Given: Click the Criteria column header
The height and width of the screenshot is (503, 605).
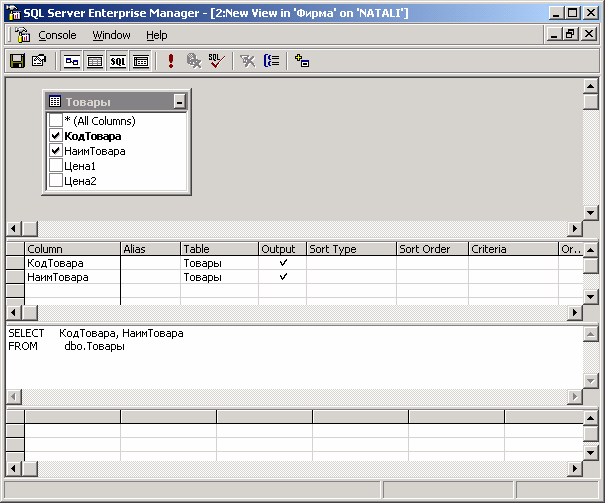Looking at the screenshot, I should pyautogui.click(x=513, y=249).
